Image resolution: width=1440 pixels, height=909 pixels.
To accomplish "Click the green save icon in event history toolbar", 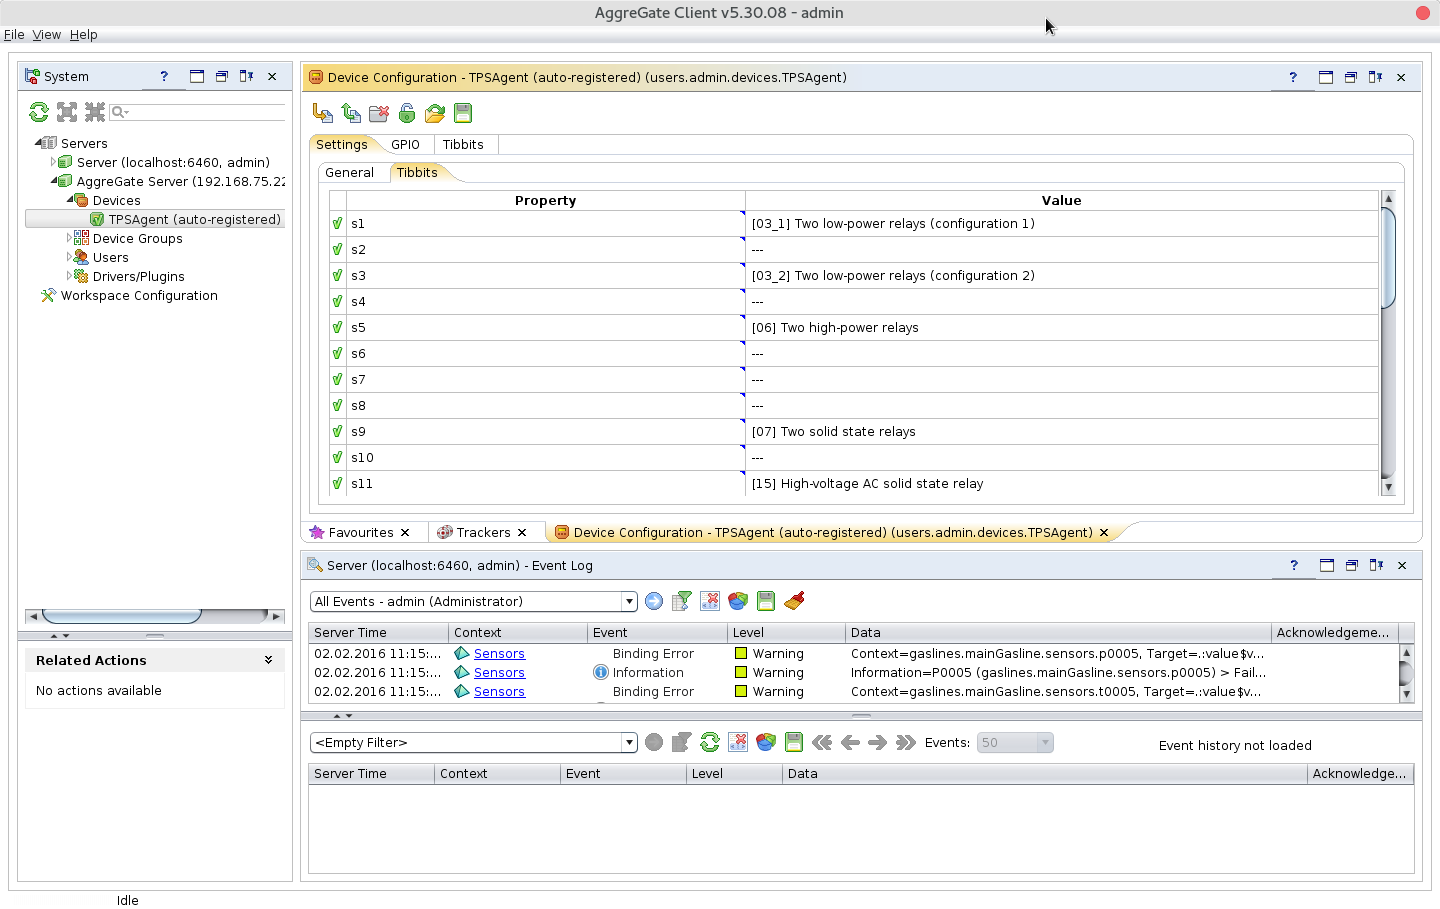I will pyautogui.click(x=794, y=742).
